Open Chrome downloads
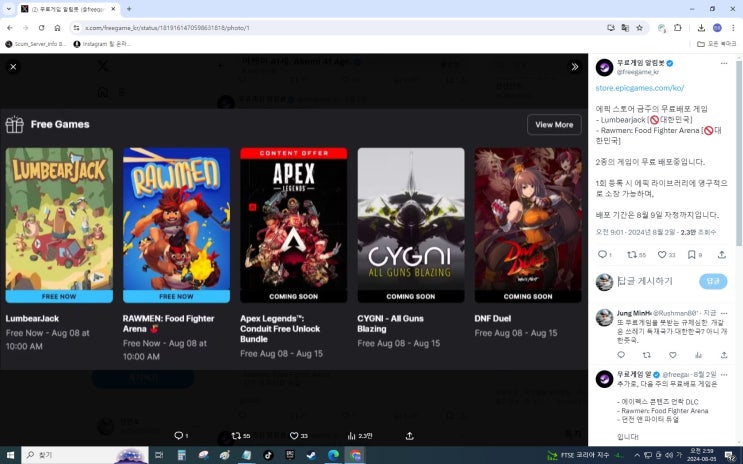743x464 pixels. (701, 28)
